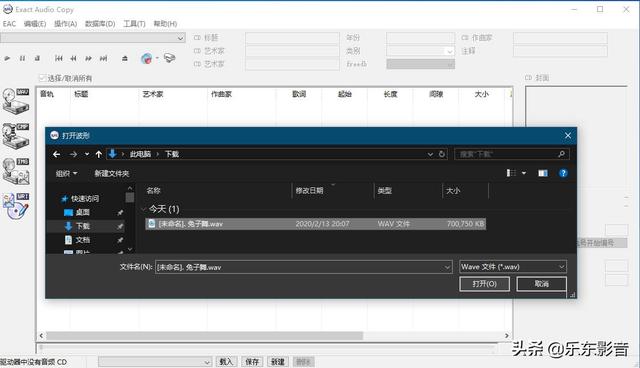The height and width of the screenshot is (368, 640).
Task: Expand the address bar history dropdown
Action: coord(430,154)
